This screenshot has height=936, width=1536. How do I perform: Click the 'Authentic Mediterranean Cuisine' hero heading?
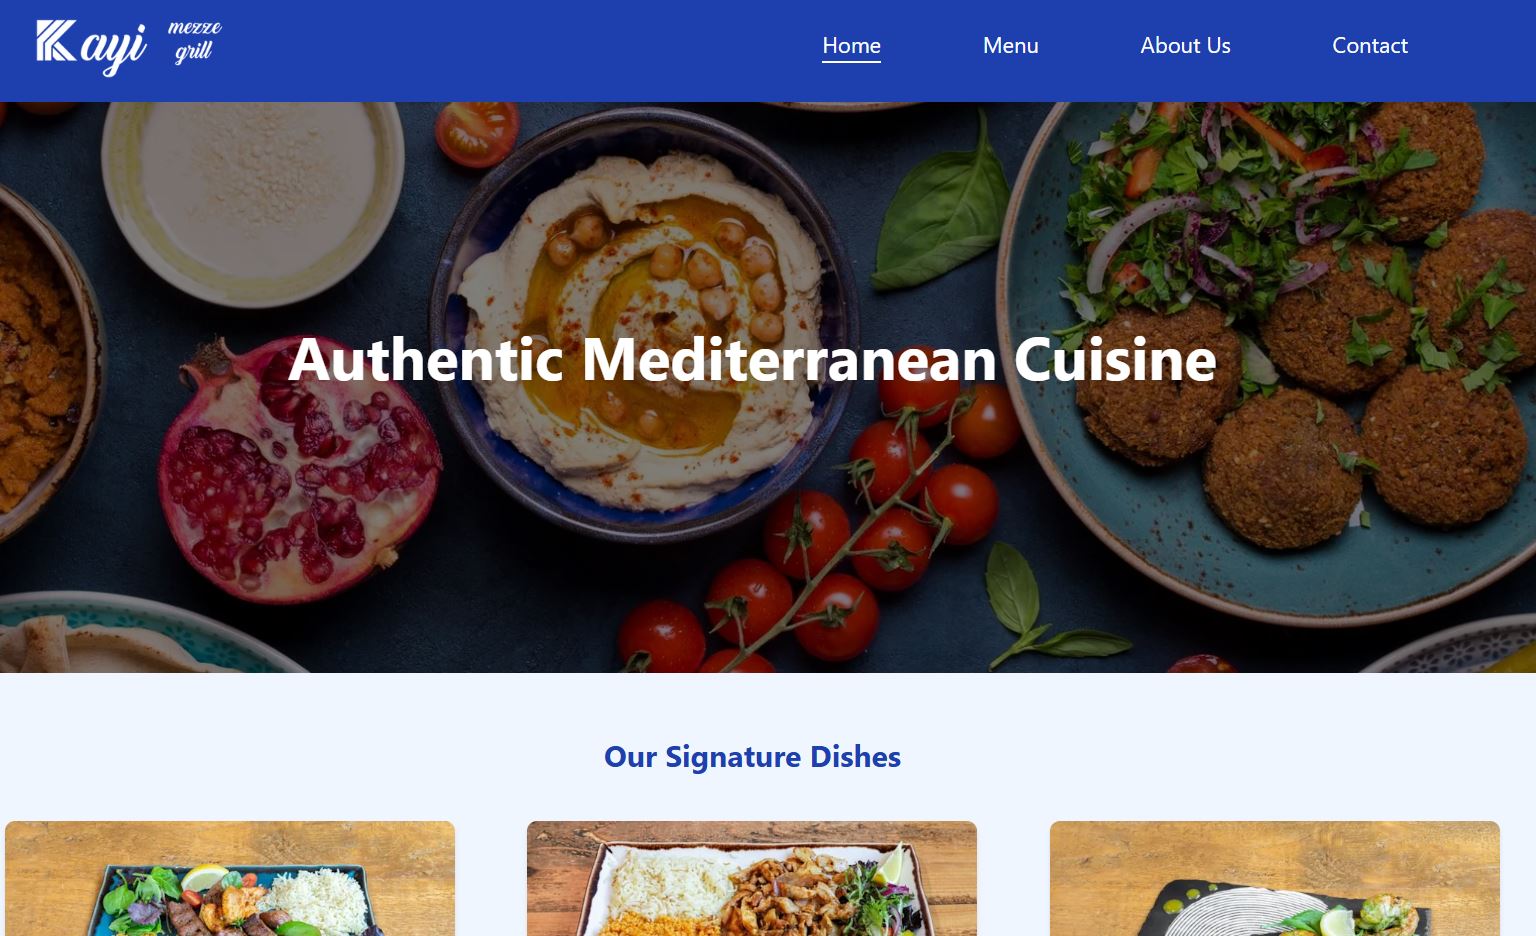pyautogui.click(x=752, y=359)
